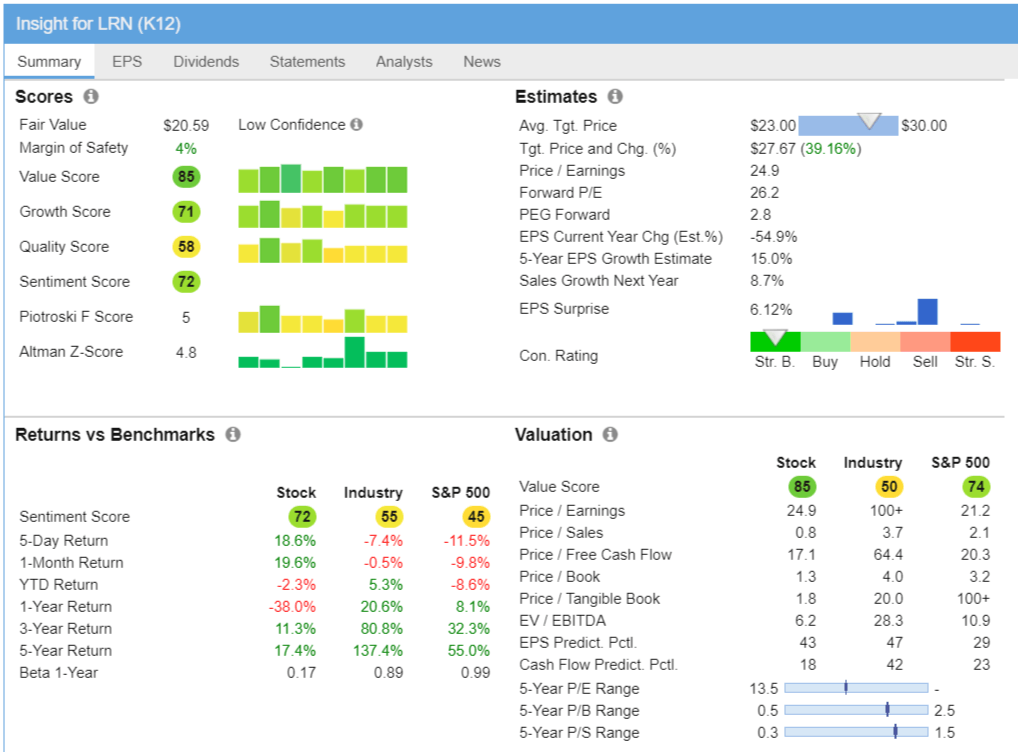Click the EPS Surprise 6.12% value
The image size is (1018, 752).
coord(771,310)
